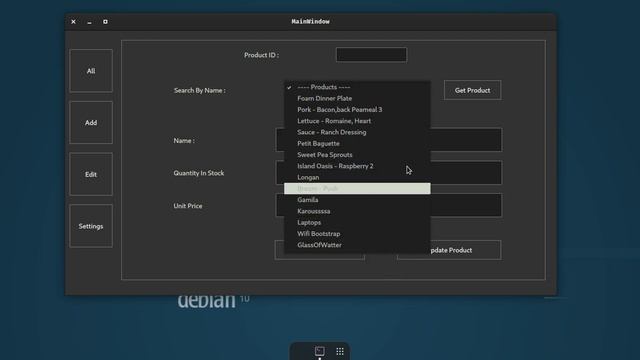Select Petit Baguette from the dropdown
This screenshot has width=640, height=360.
(x=357, y=143)
